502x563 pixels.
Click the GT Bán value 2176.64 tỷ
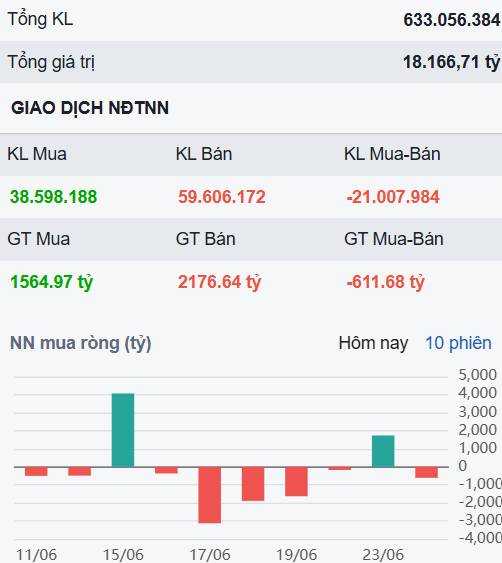click(219, 282)
